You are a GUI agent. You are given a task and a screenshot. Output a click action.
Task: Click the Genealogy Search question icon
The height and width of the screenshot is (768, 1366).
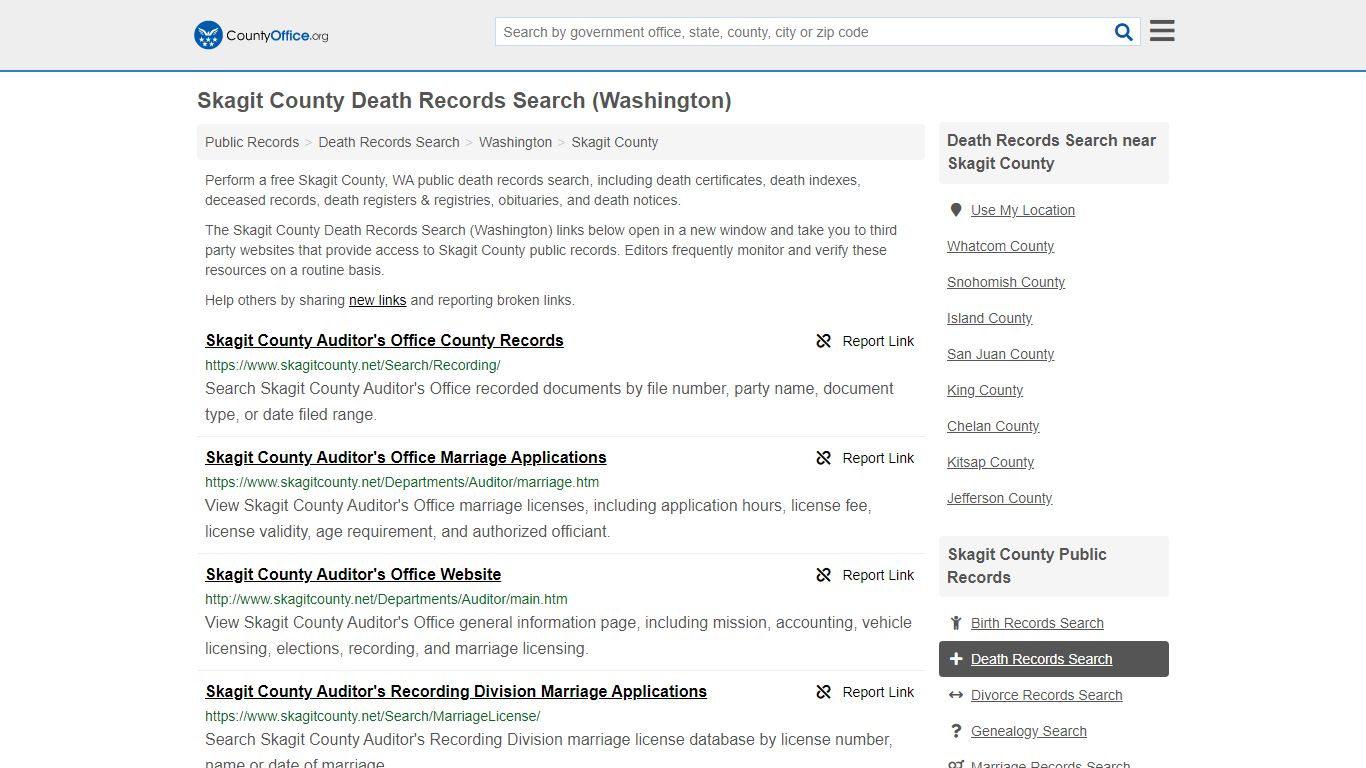click(x=956, y=731)
